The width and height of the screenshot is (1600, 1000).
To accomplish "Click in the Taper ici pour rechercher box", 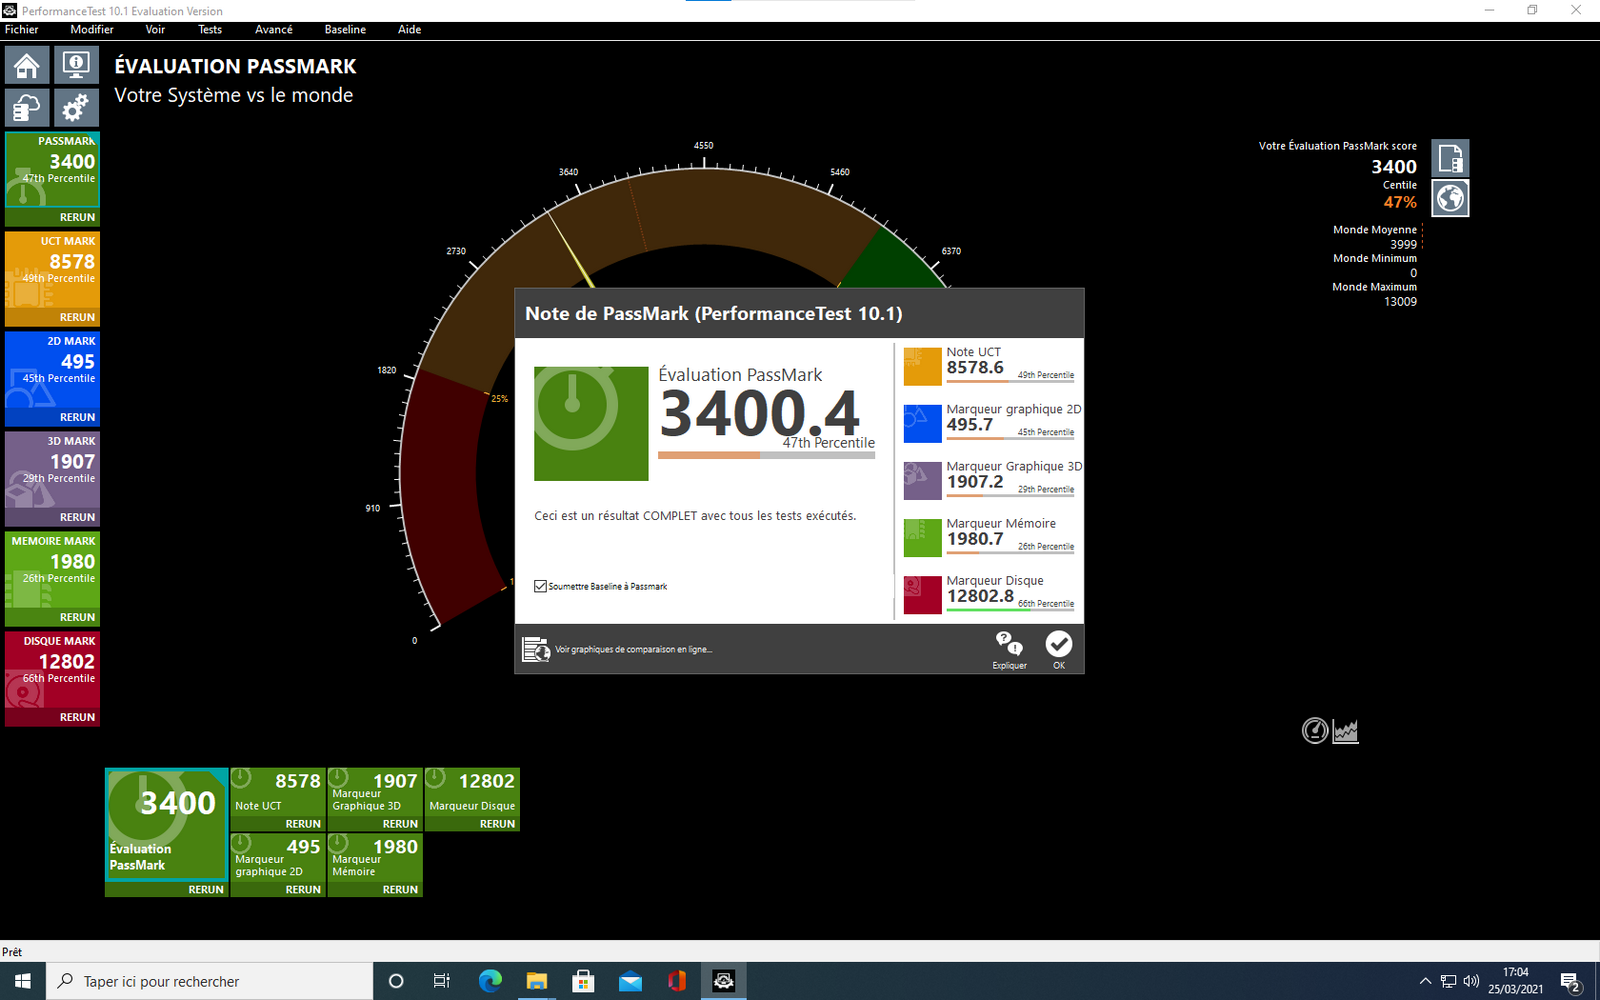I will 210,981.
